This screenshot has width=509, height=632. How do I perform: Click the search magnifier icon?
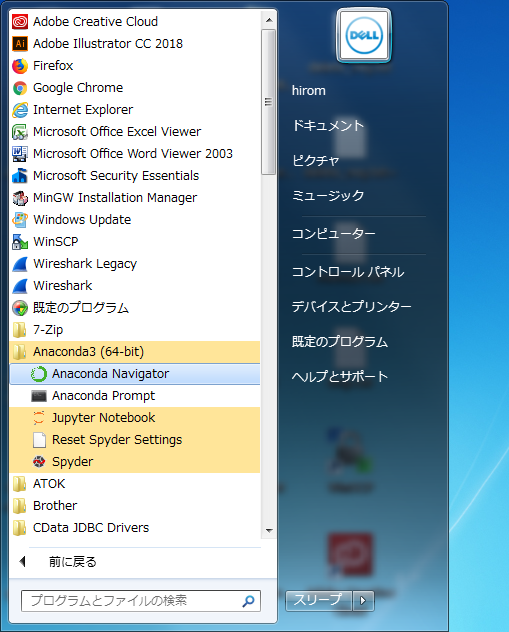[248, 601]
